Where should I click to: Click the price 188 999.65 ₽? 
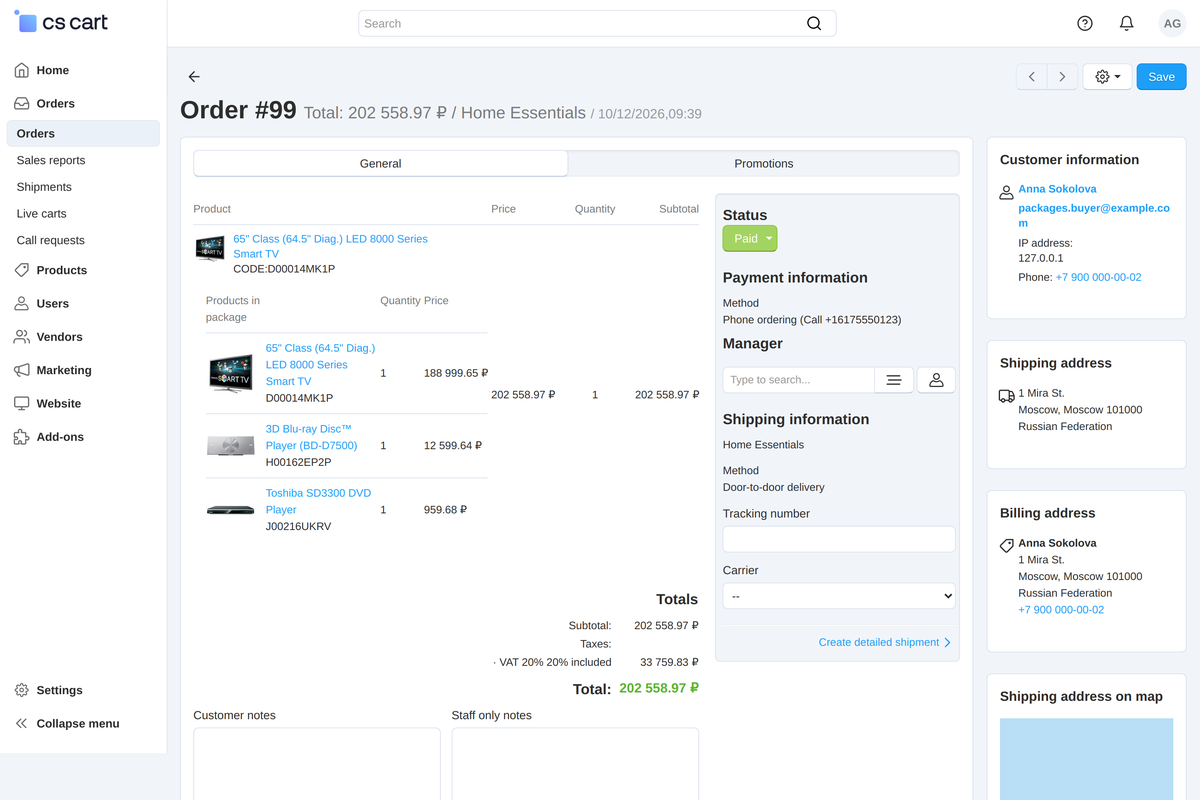456,373
